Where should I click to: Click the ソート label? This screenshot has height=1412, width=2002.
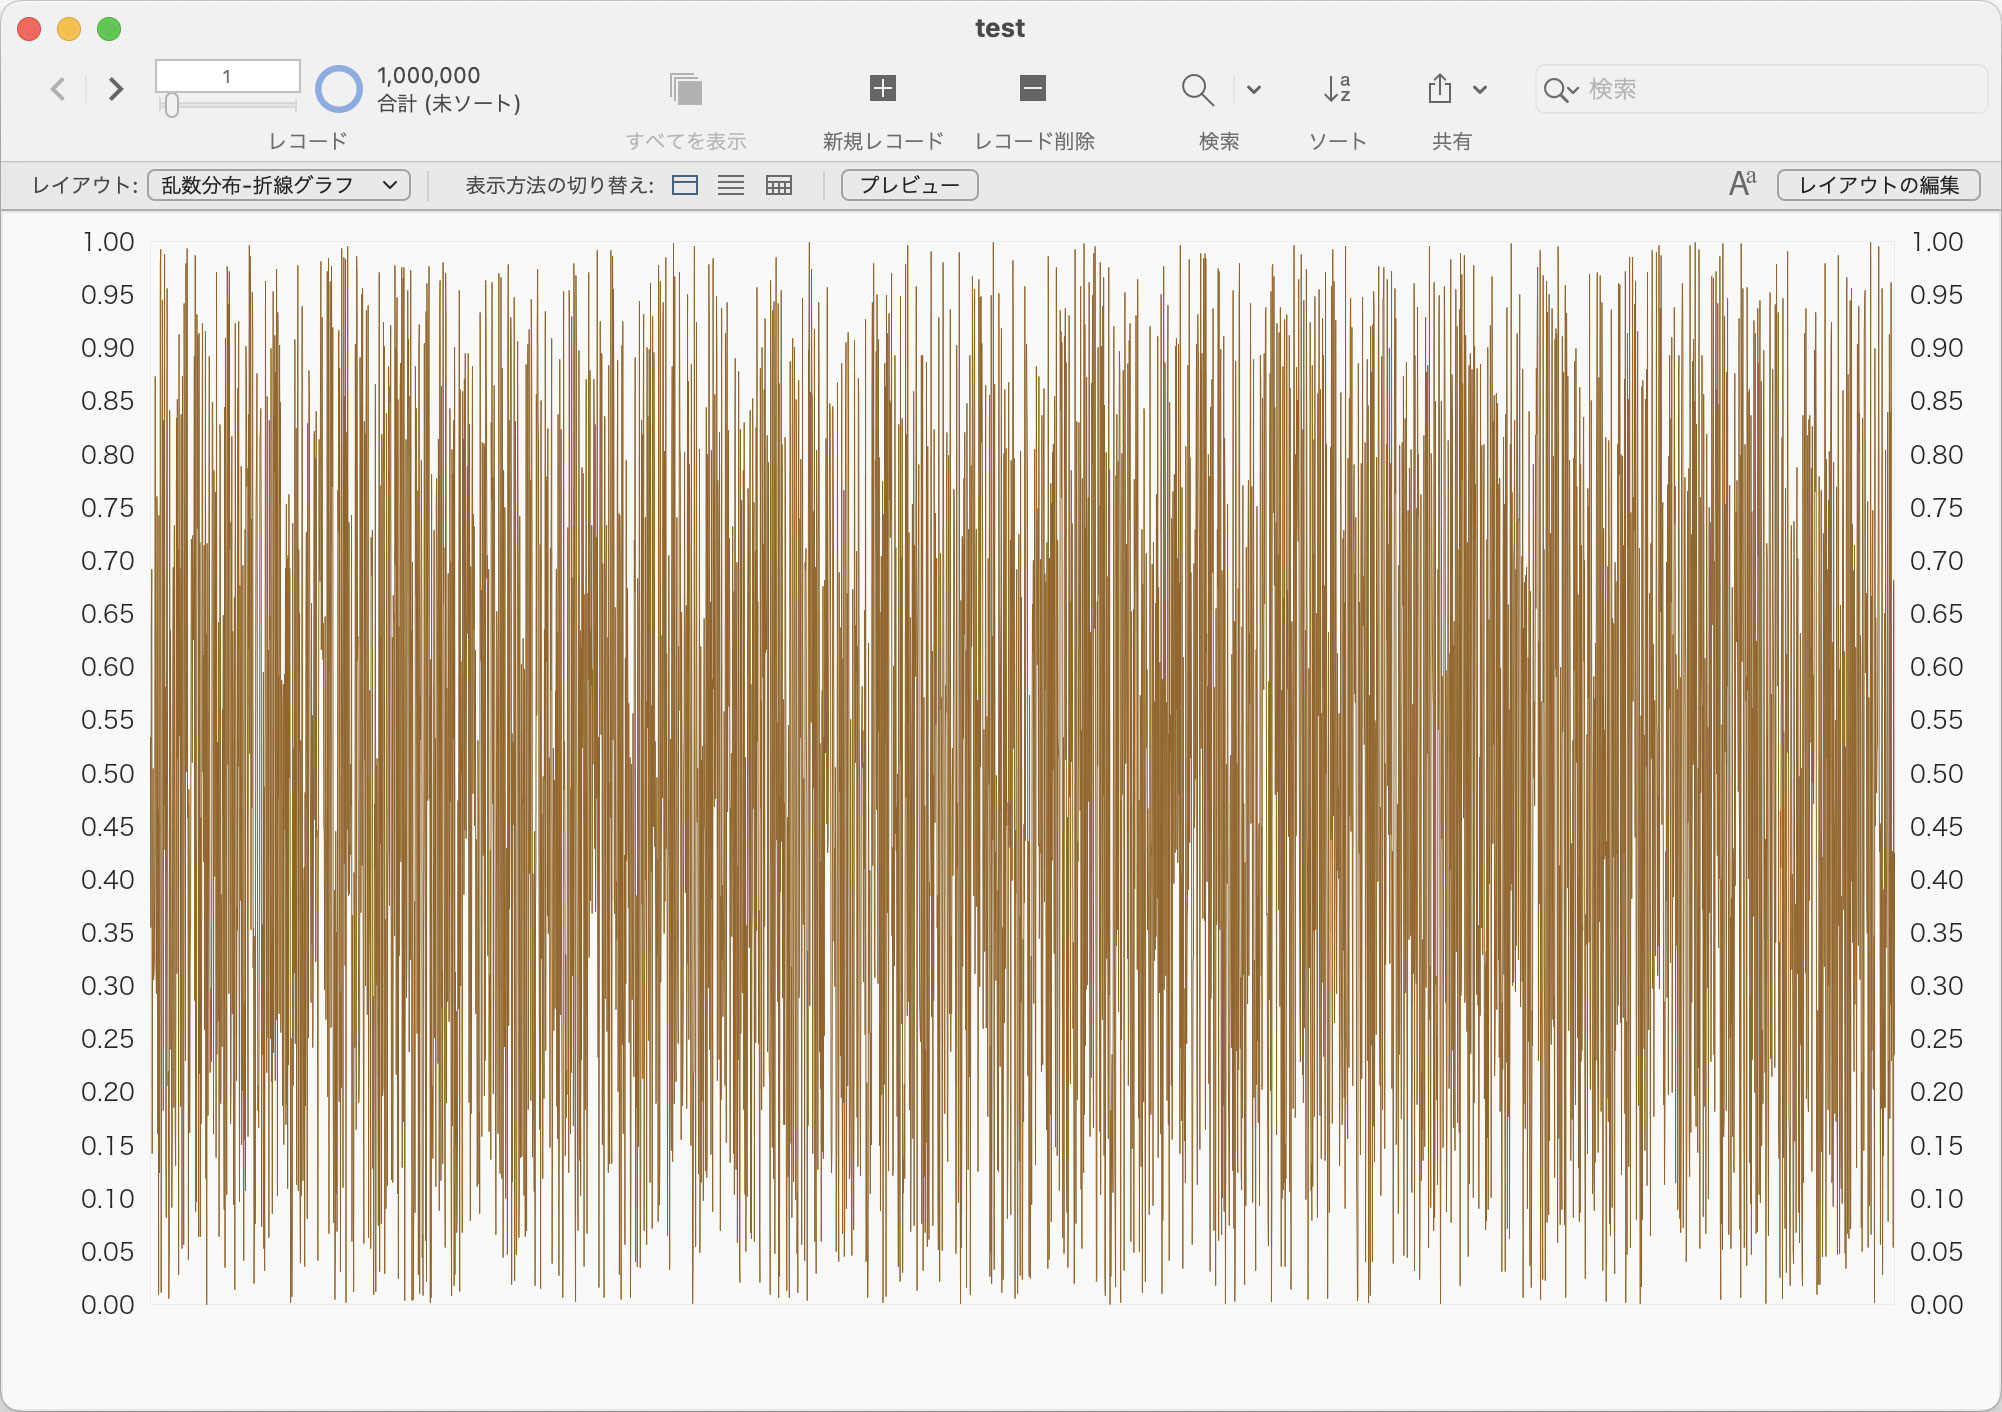(1338, 141)
